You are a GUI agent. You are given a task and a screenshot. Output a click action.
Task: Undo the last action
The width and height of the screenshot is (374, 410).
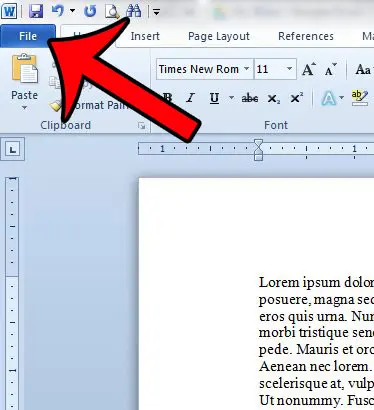tap(58, 11)
